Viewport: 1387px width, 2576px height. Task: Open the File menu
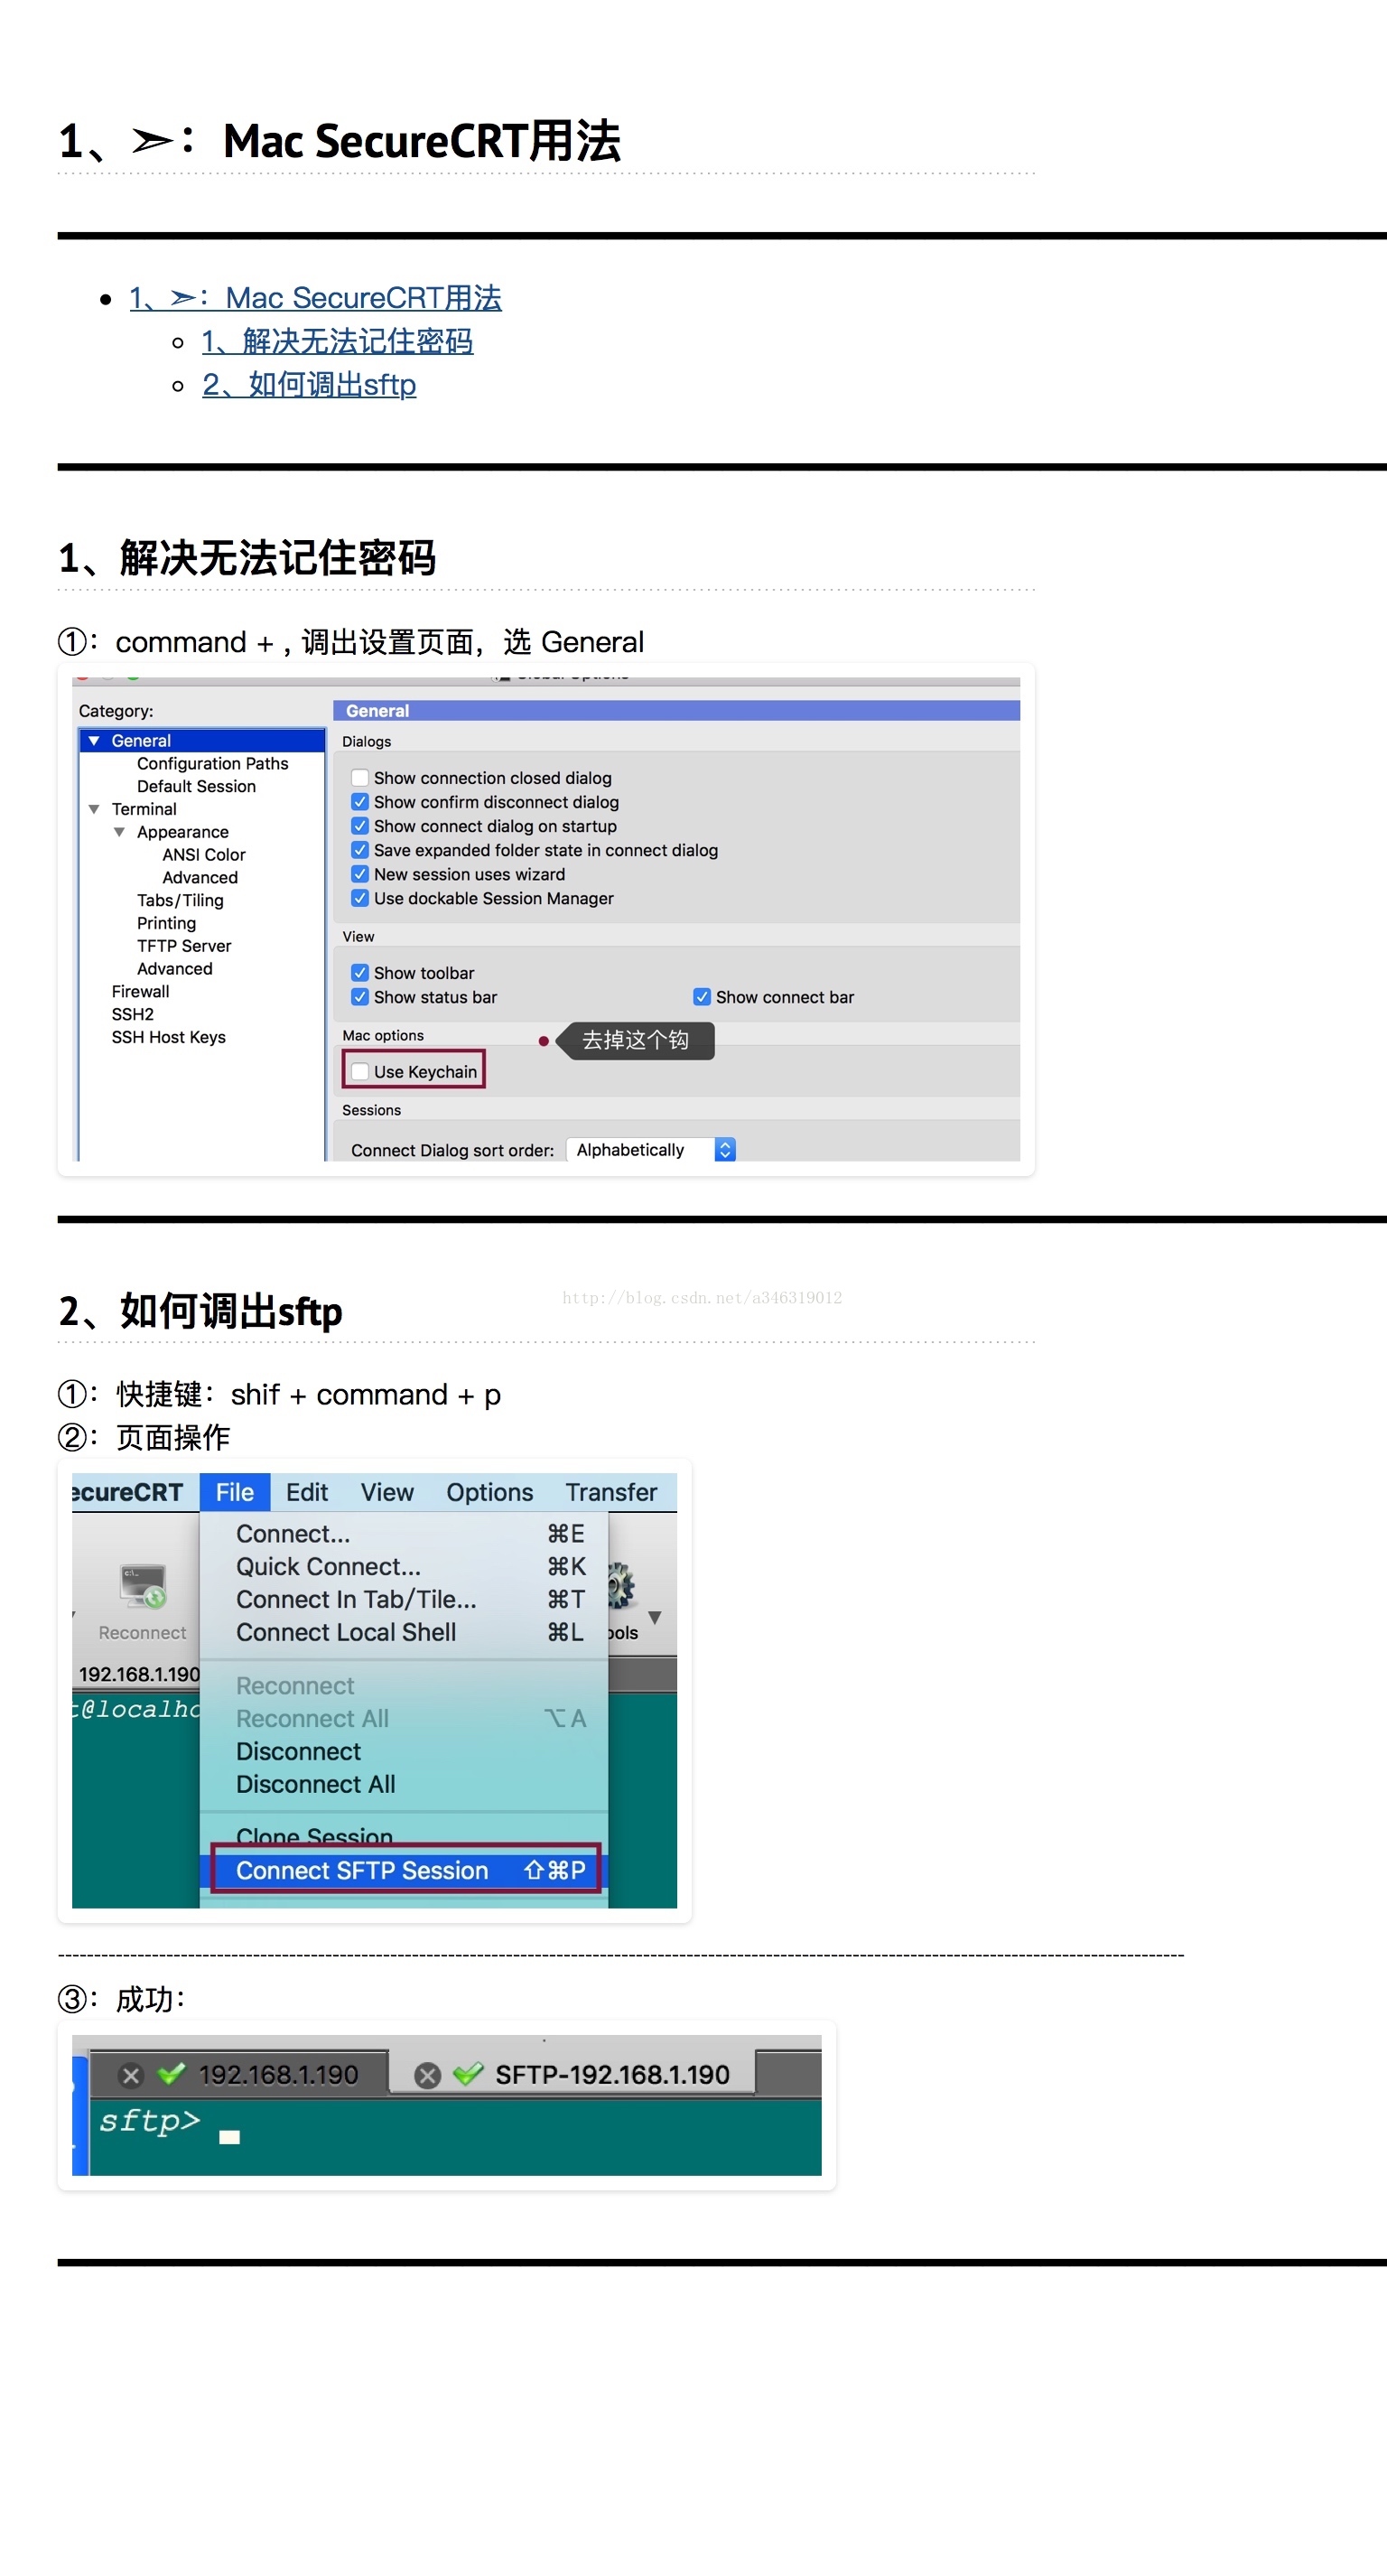coord(235,1492)
